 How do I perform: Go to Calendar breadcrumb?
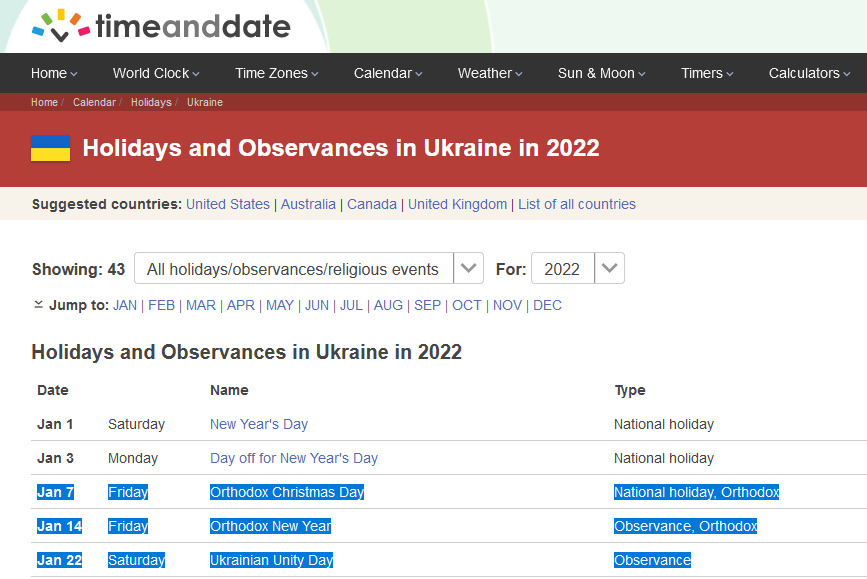point(95,102)
